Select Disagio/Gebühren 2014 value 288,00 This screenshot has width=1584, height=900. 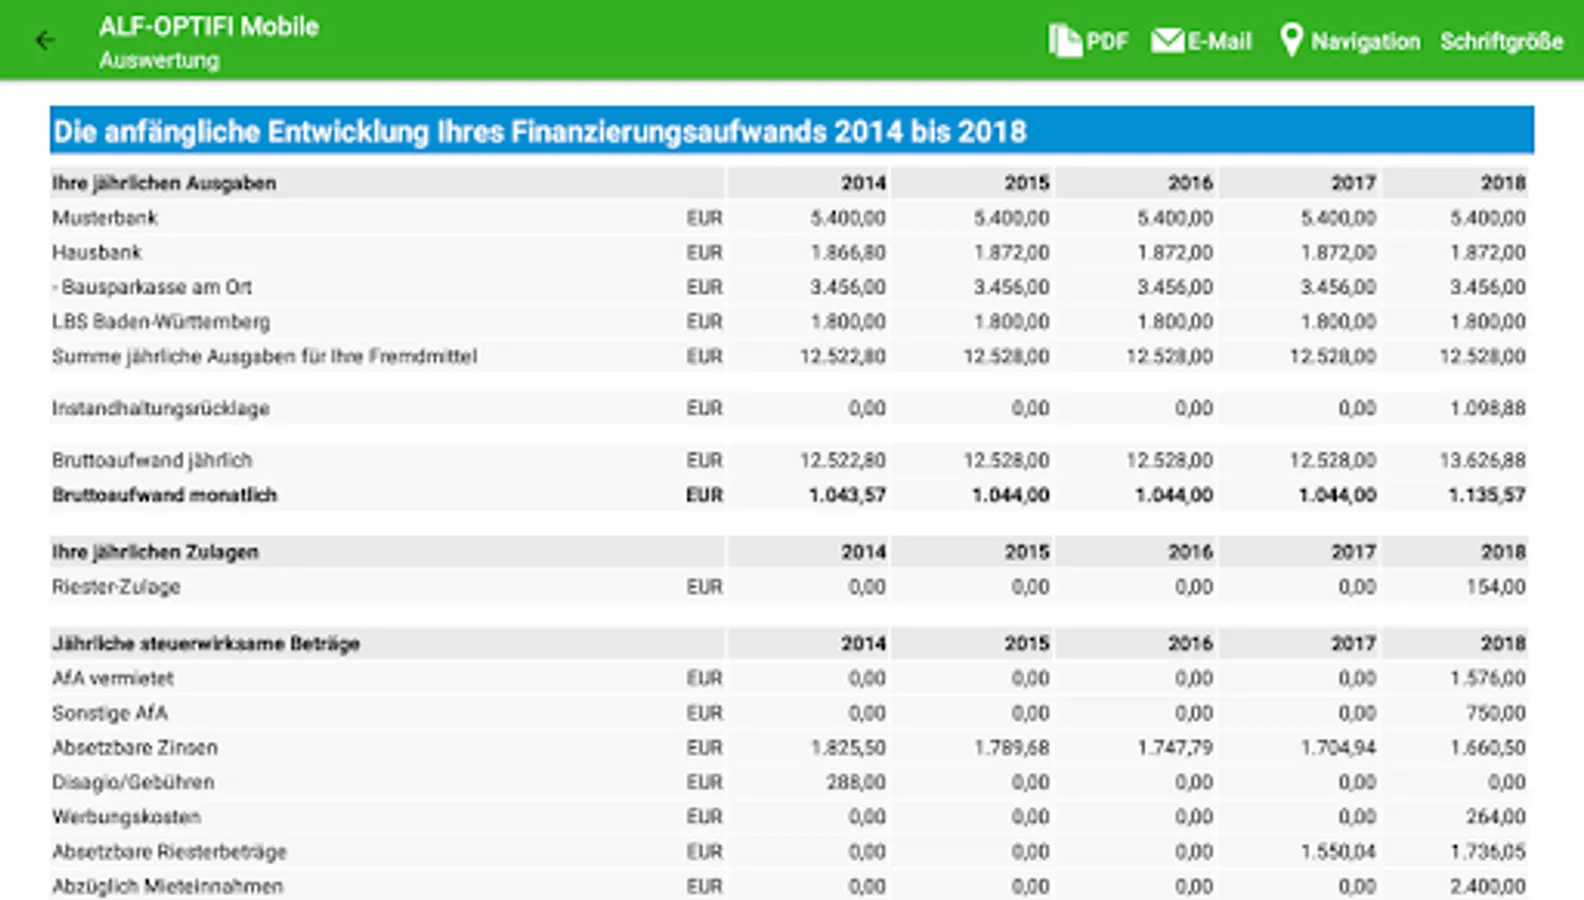click(x=856, y=782)
